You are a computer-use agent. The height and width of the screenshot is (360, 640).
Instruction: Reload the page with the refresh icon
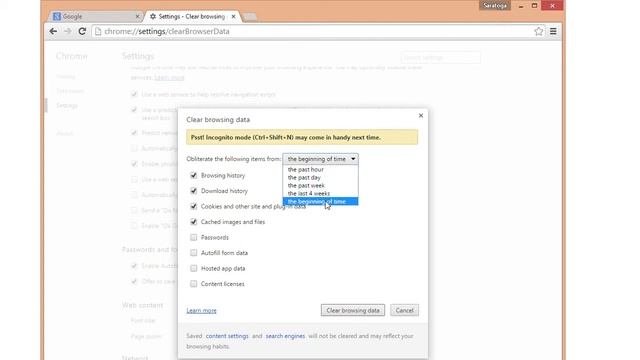82,31
